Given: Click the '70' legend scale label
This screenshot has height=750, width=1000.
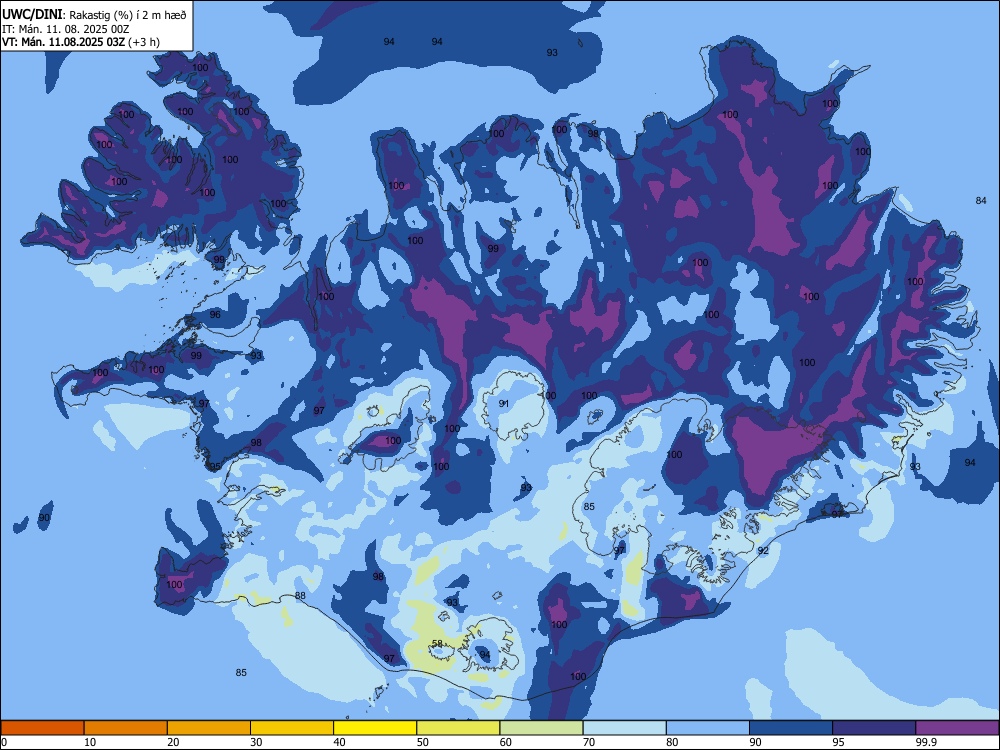Looking at the screenshot, I should pos(589,742).
